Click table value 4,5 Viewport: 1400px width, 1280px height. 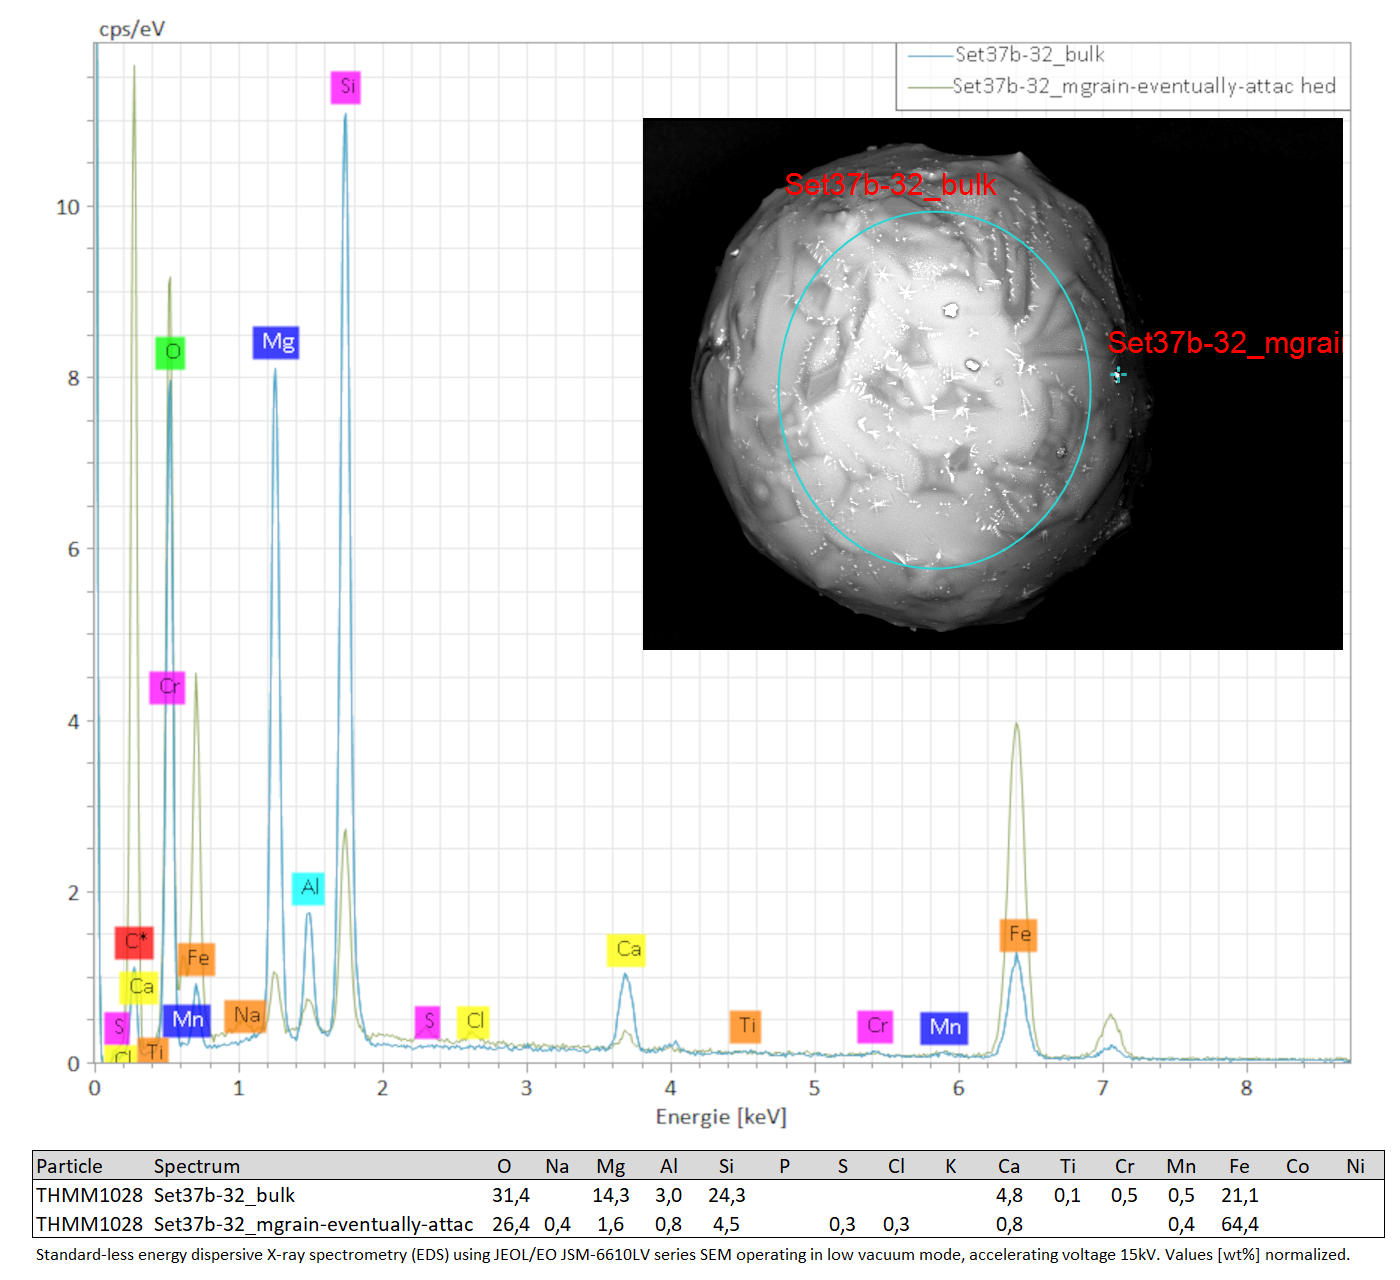(x=726, y=1224)
